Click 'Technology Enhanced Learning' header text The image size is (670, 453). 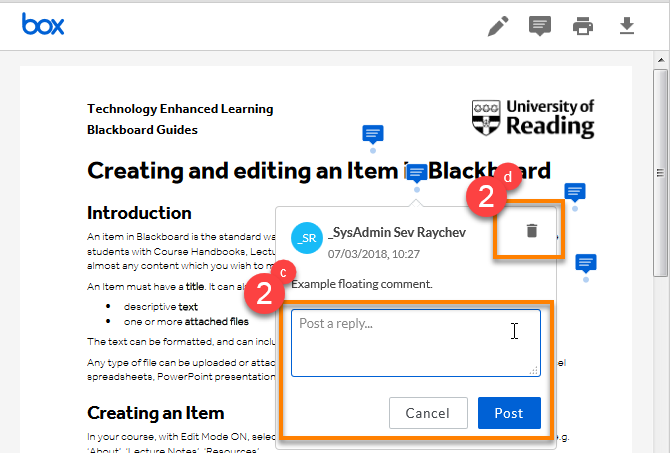[x=180, y=109]
